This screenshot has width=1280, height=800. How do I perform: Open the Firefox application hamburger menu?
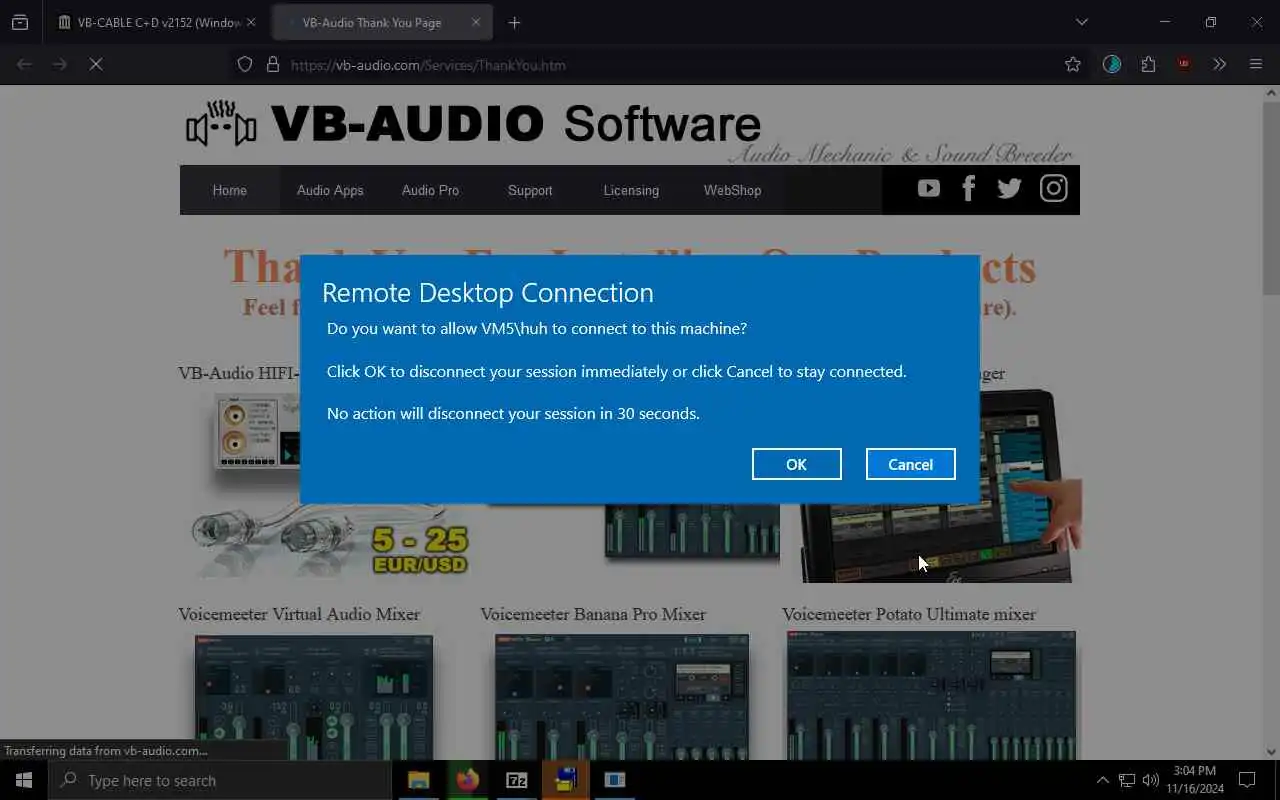tap(1256, 64)
